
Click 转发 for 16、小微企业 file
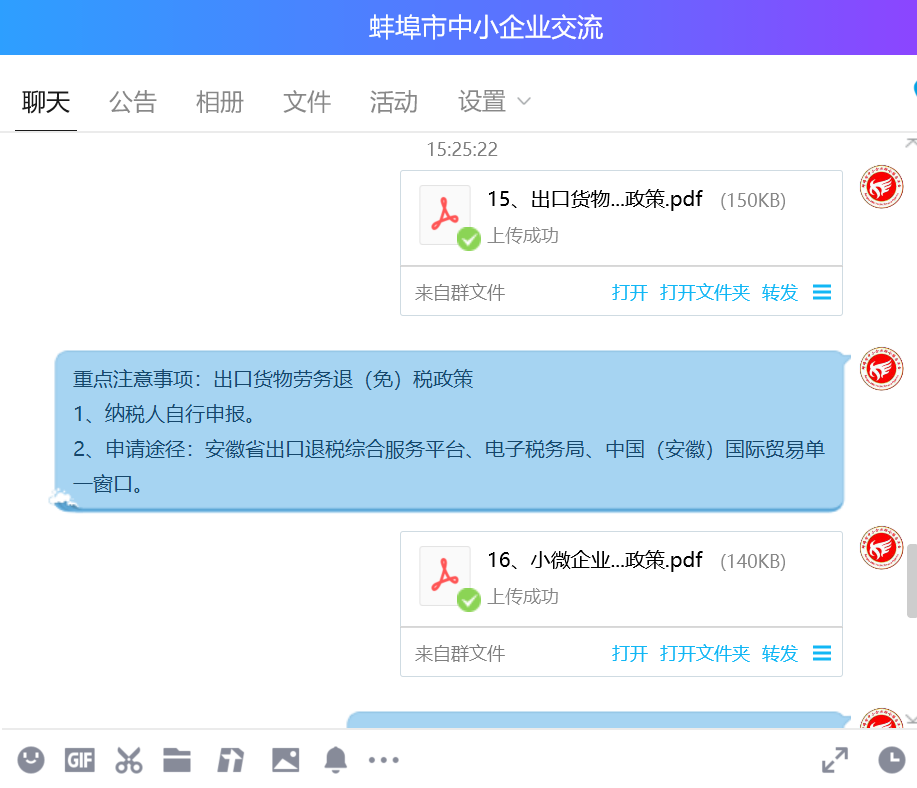coord(780,653)
